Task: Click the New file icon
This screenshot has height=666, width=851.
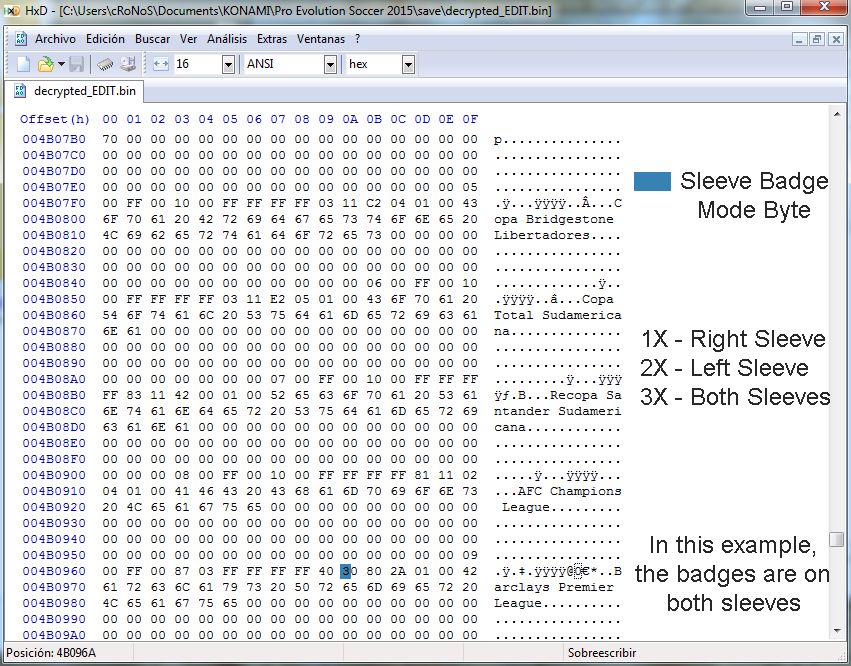Action: 23,64
